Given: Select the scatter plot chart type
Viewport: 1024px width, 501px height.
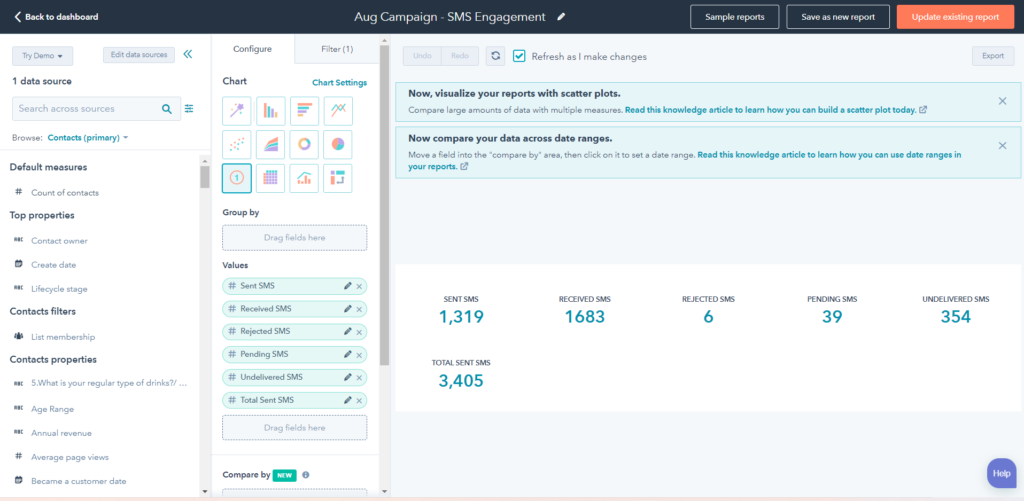Looking at the screenshot, I should pyautogui.click(x=237, y=145).
